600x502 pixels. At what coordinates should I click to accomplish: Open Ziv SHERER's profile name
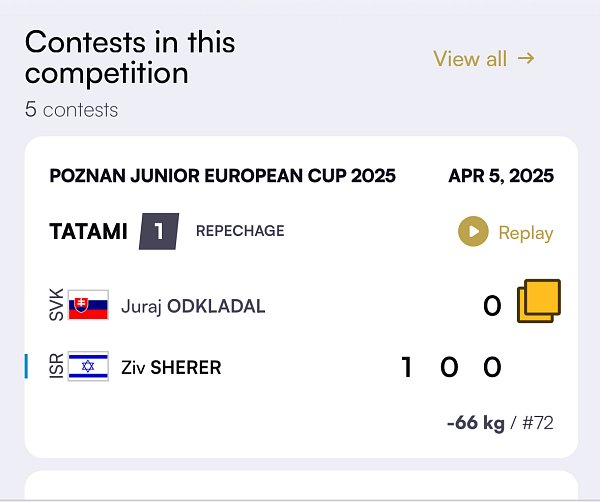pyautogui.click(x=171, y=367)
